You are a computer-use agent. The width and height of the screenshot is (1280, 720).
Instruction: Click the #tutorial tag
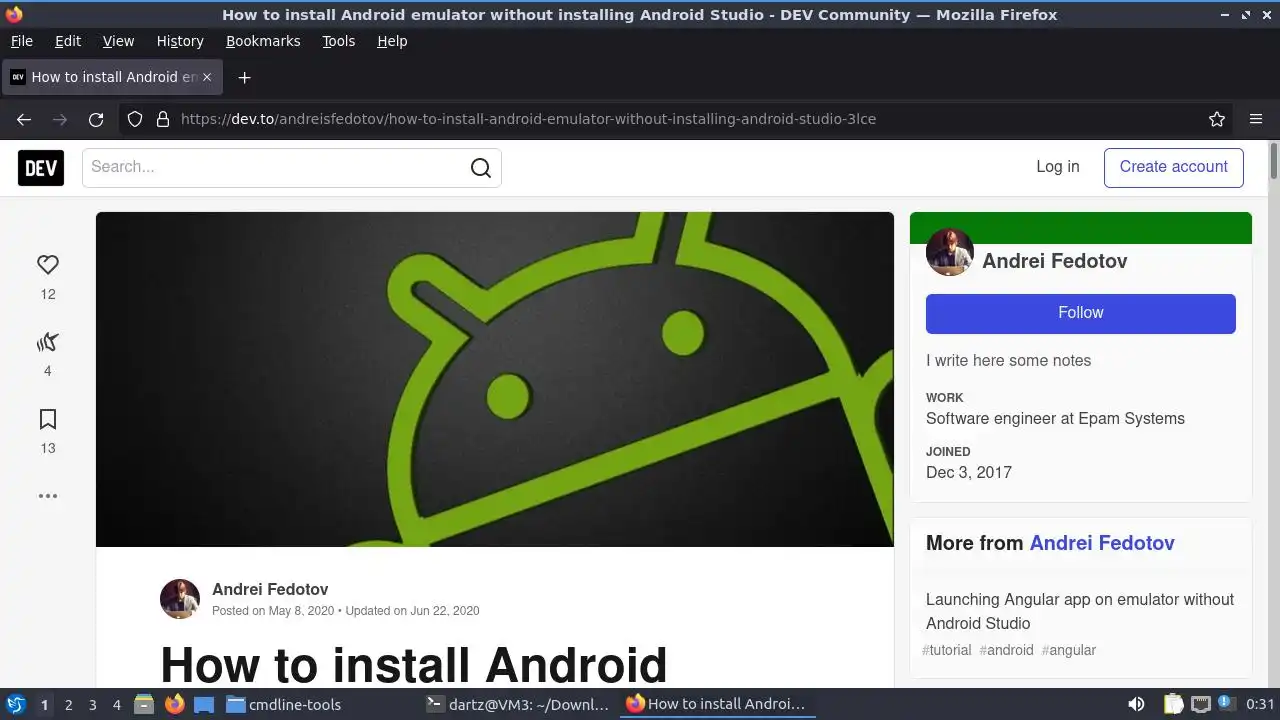pos(947,650)
